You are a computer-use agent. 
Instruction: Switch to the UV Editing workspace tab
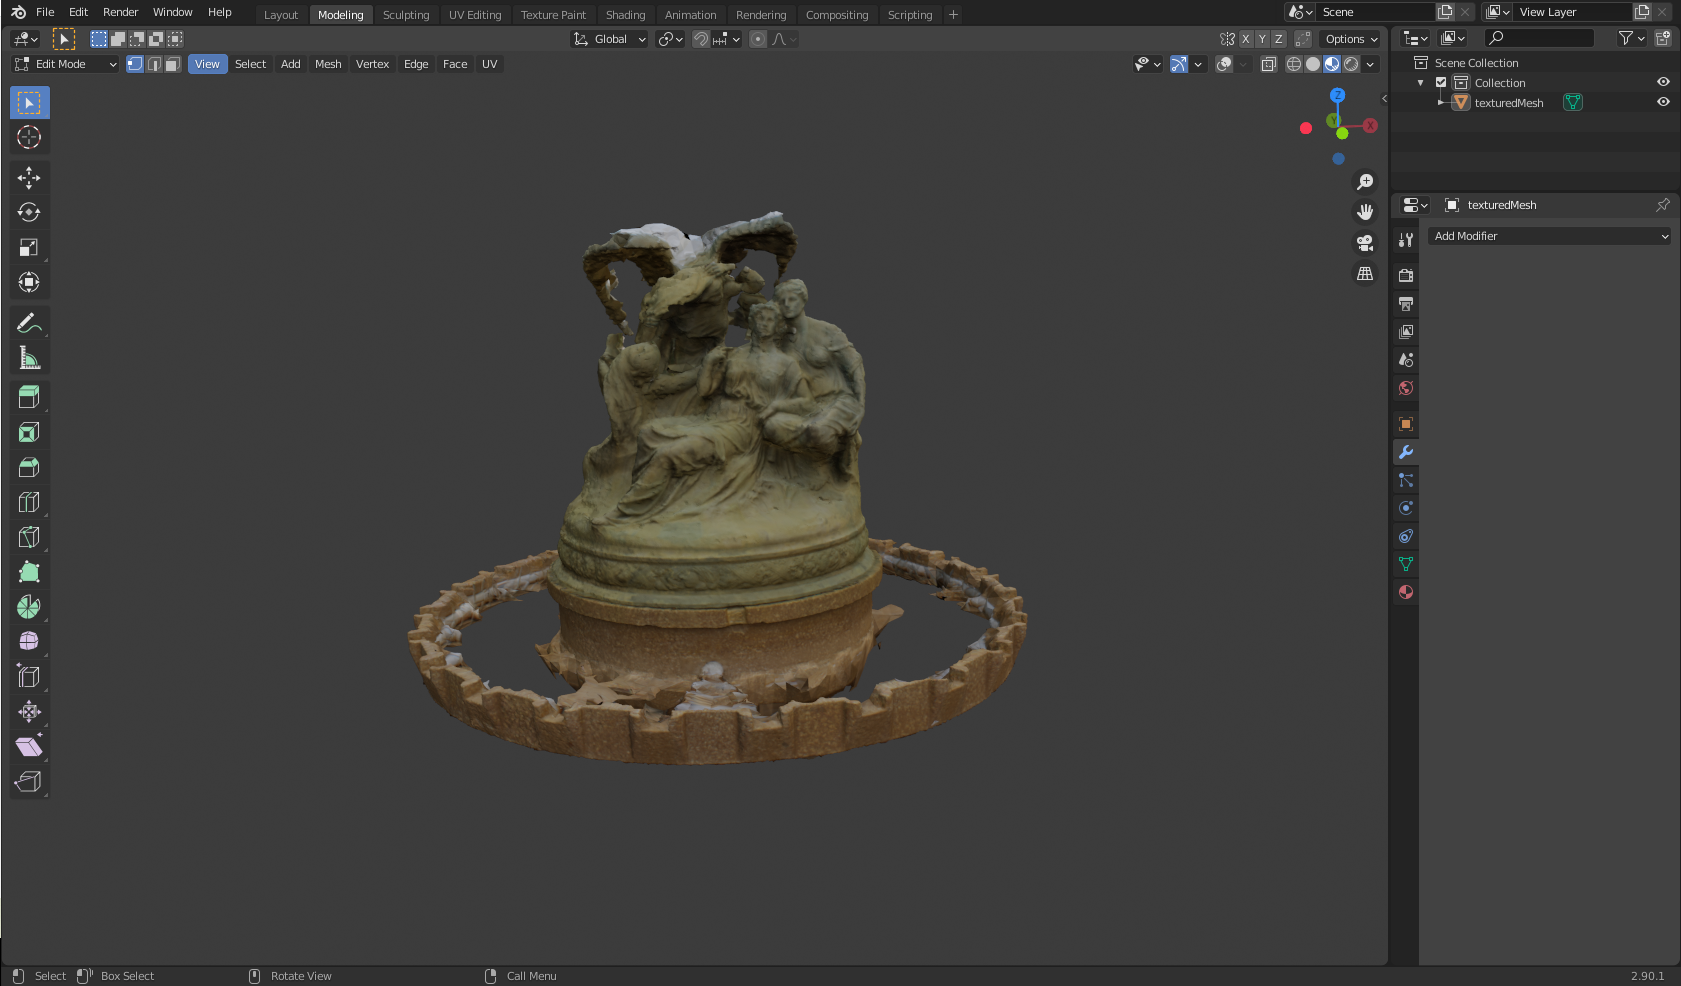point(475,15)
